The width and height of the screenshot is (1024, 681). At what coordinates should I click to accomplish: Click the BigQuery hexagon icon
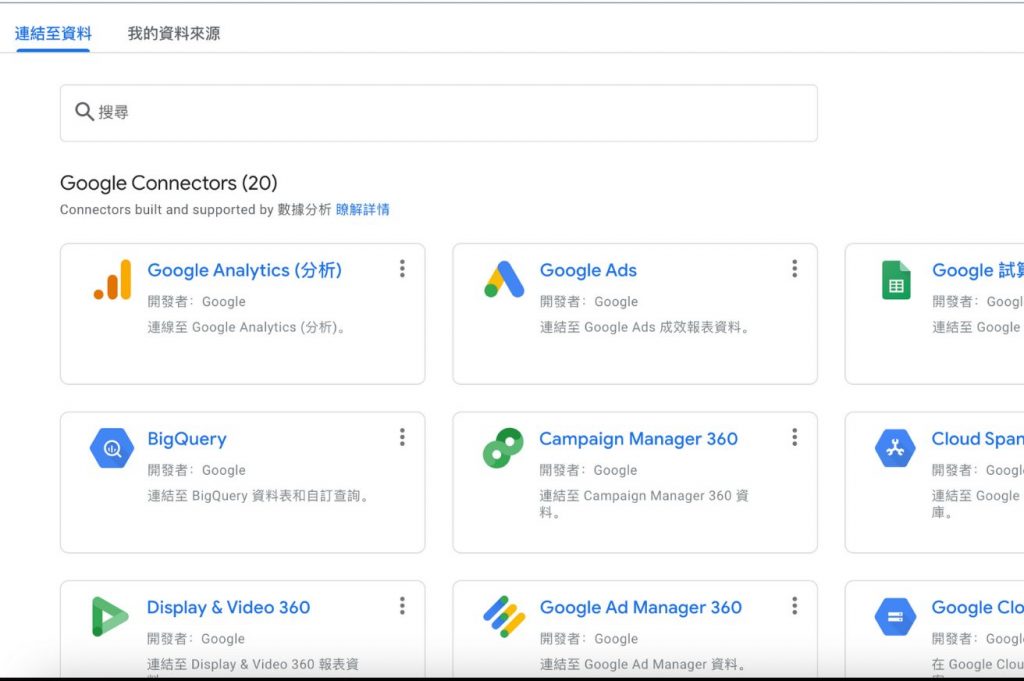112,448
